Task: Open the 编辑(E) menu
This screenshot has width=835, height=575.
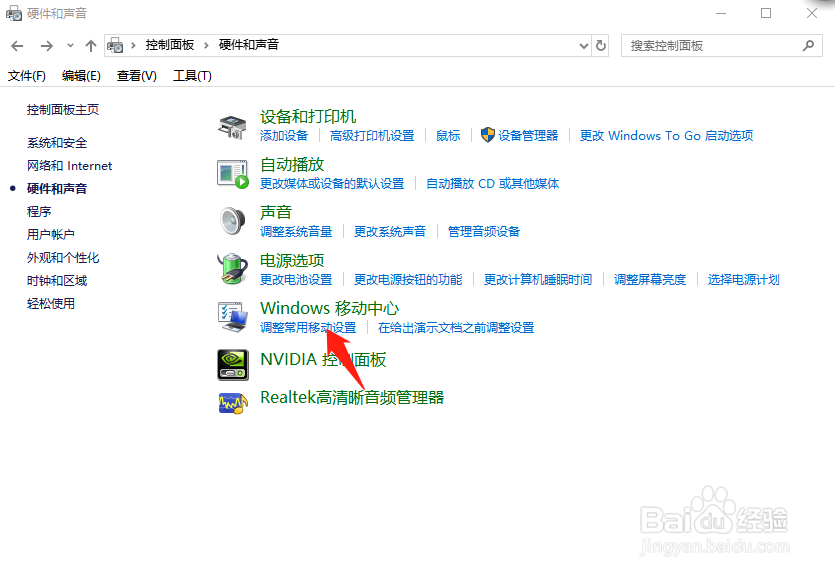Action: coord(81,76)
